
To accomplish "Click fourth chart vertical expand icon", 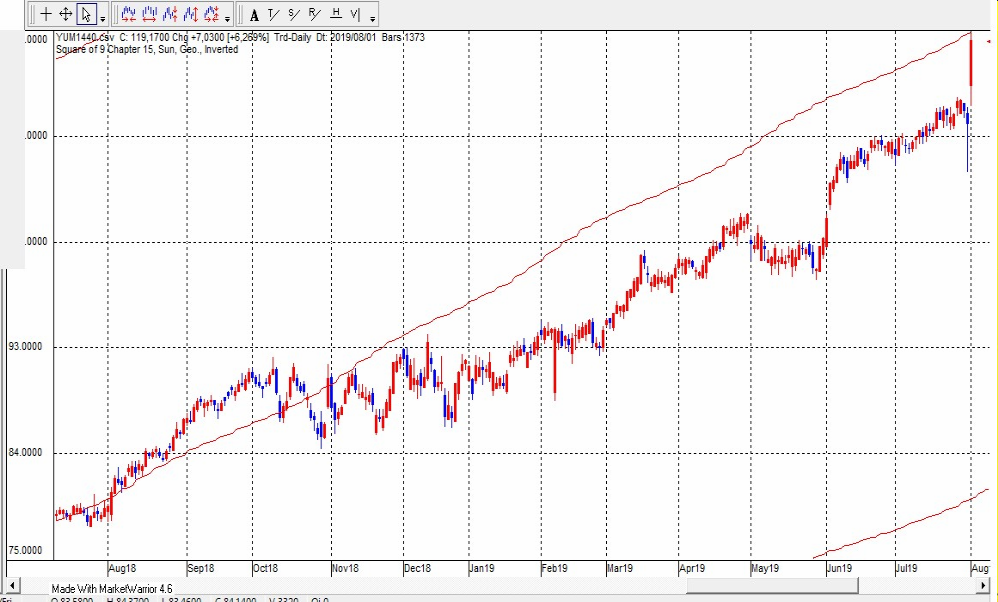I will click(191, 14).
